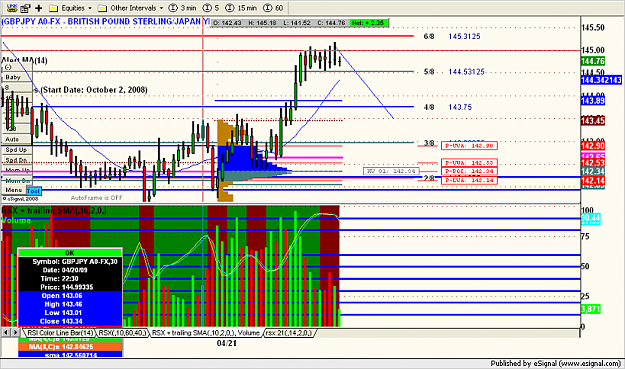
Task: Switch to the 5 minute interval
Action: pos(211,8)
